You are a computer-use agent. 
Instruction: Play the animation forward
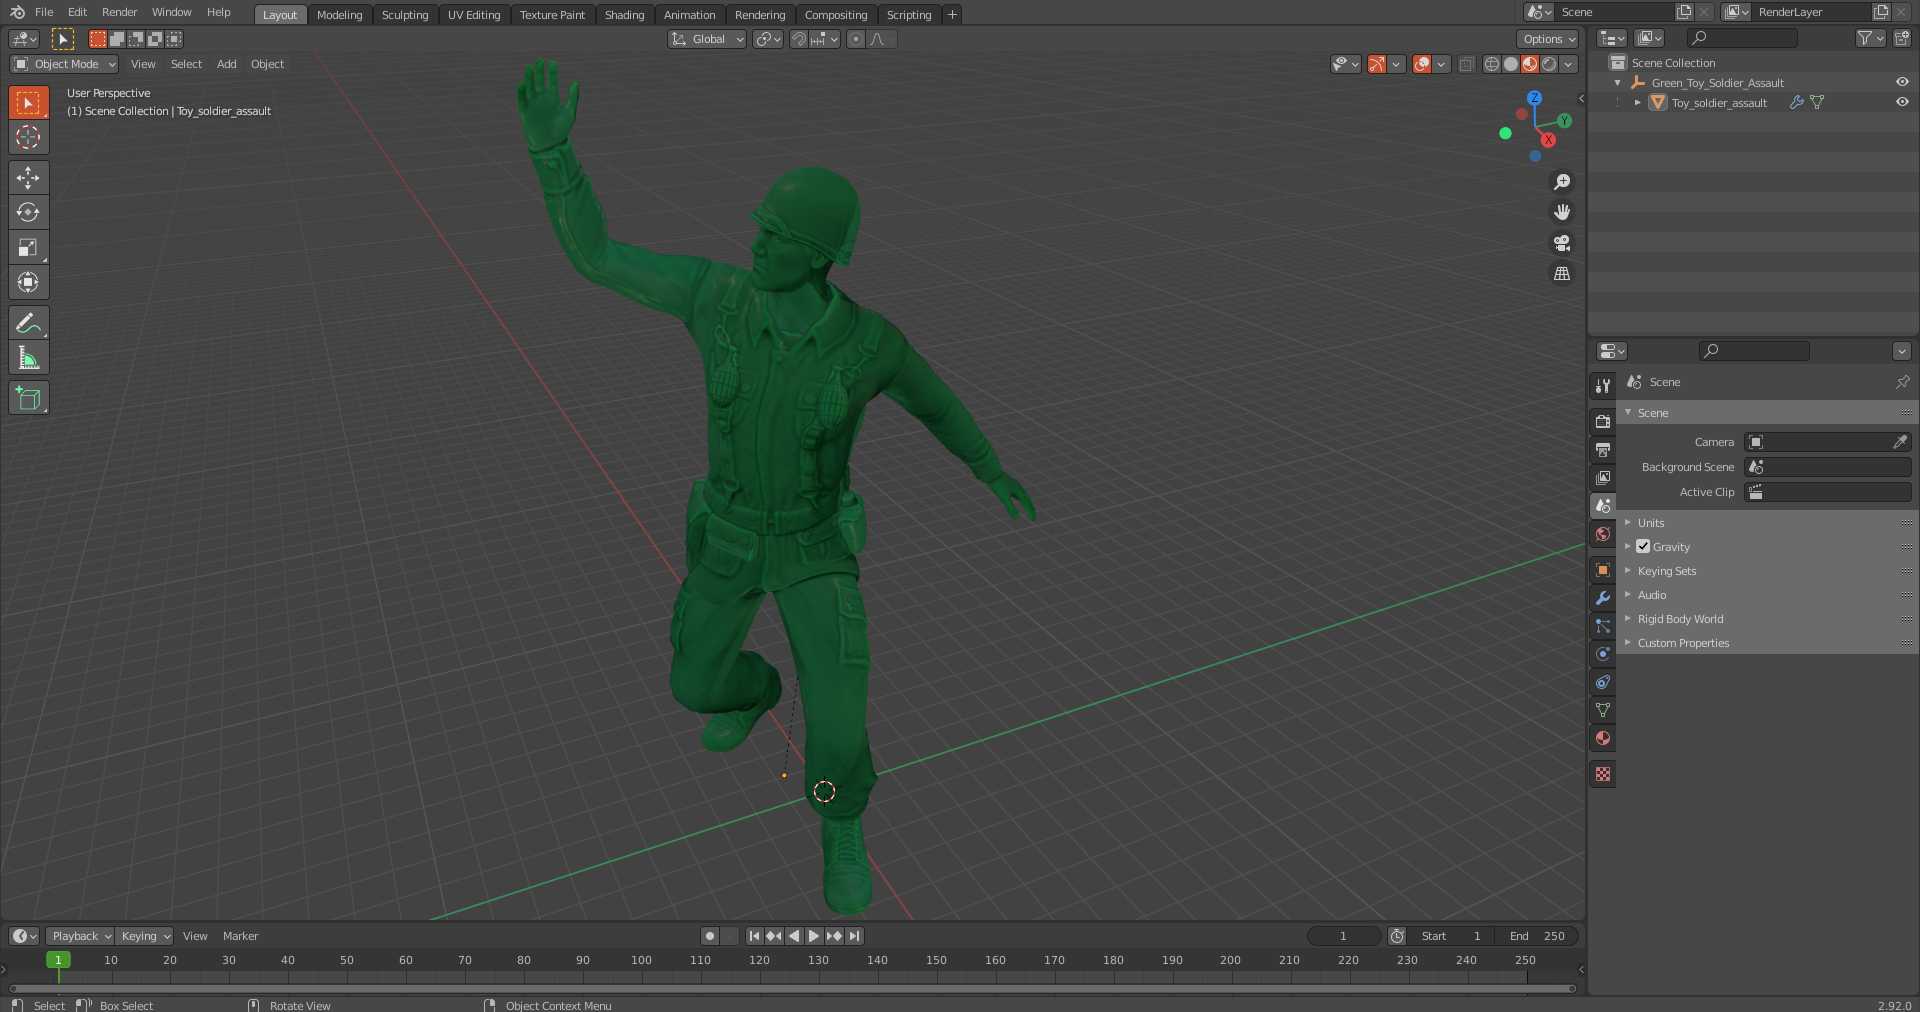coord(814,936)
